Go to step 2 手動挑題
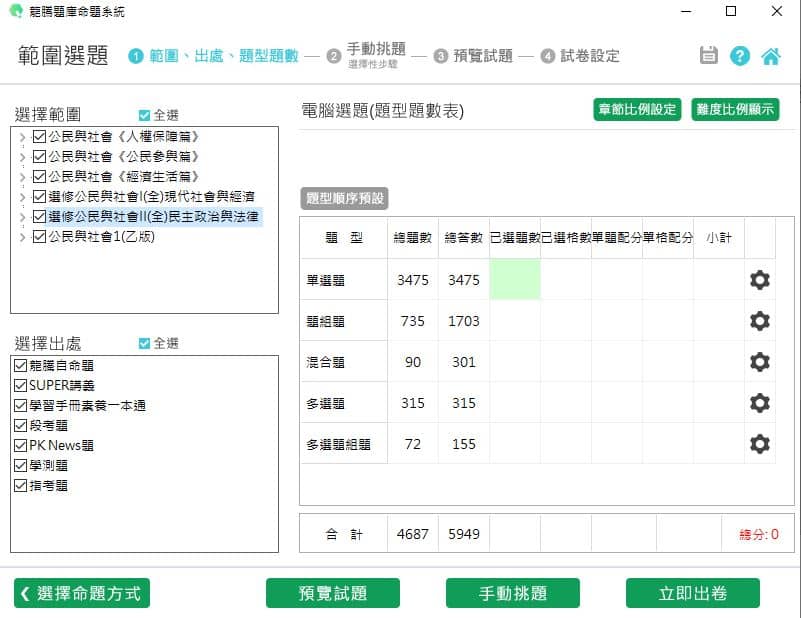 click(x=367, y=55)
